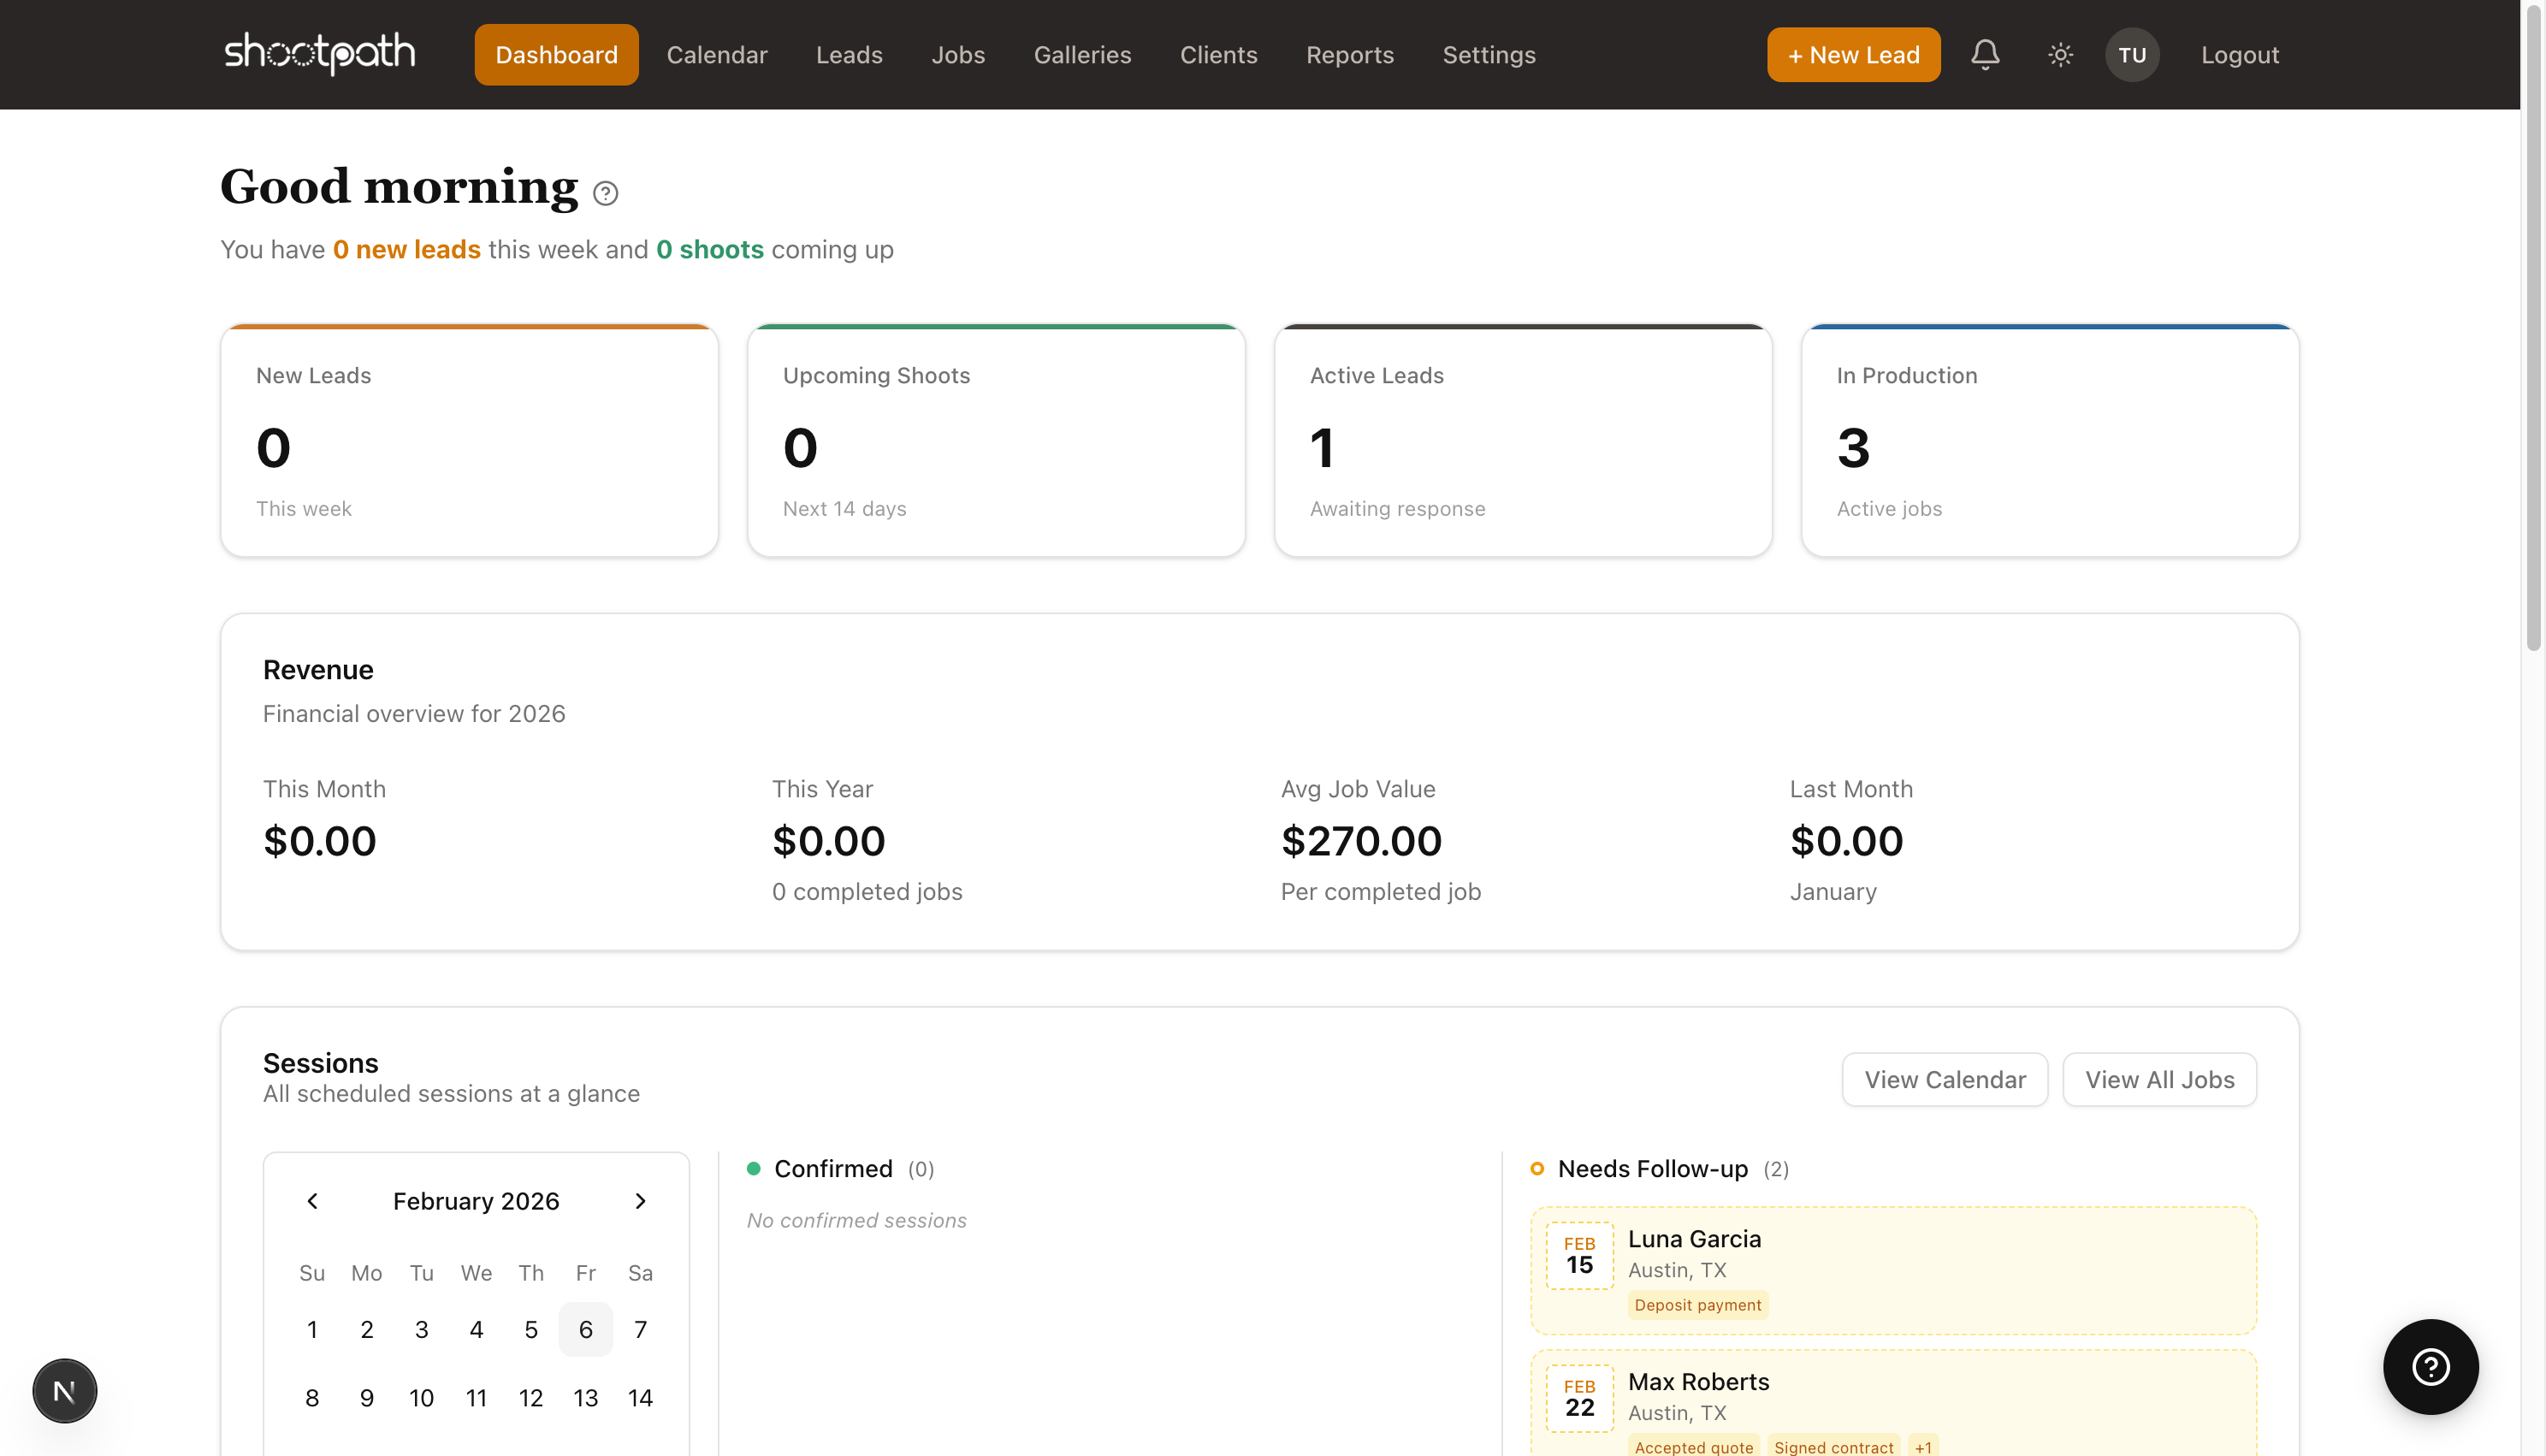Open the help icon next to Good morning
Image resolution: width=2546 pixels, height=1456 pixels.
point(605,192)
